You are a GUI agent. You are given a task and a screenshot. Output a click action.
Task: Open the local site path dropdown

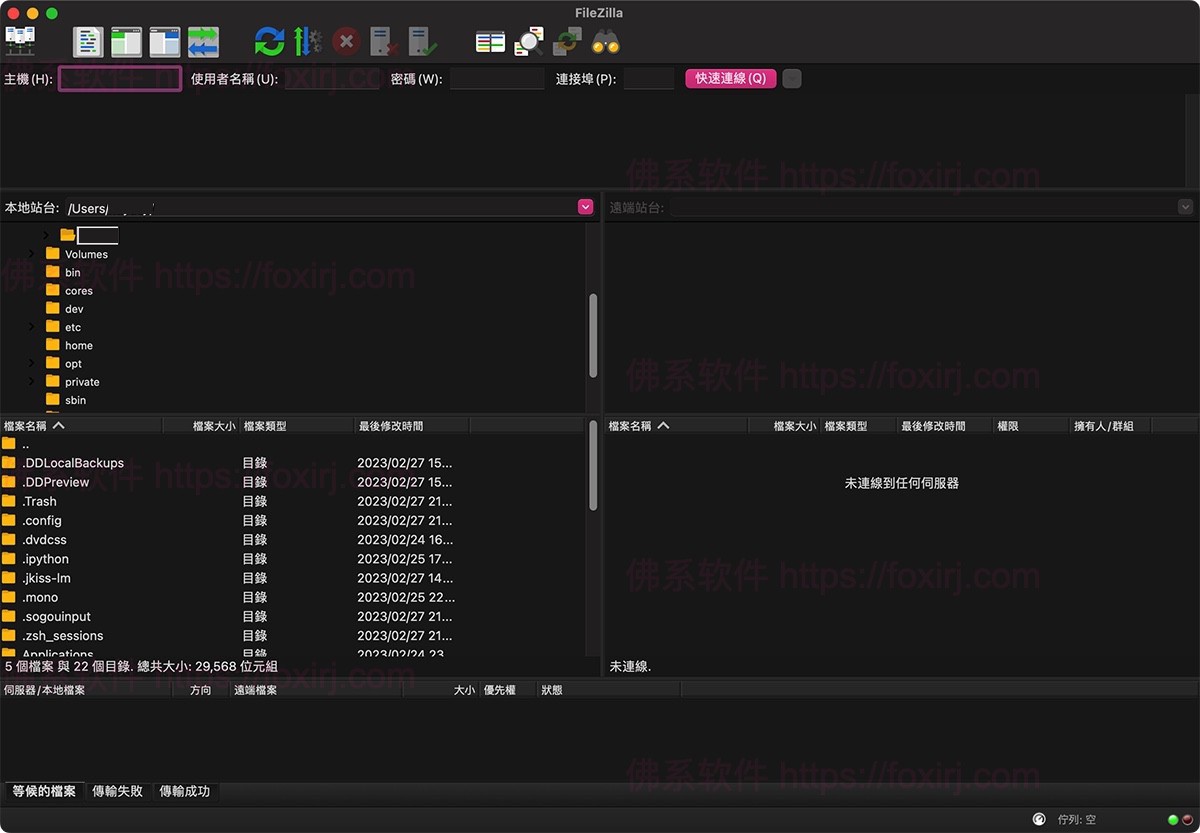point(585,207)
